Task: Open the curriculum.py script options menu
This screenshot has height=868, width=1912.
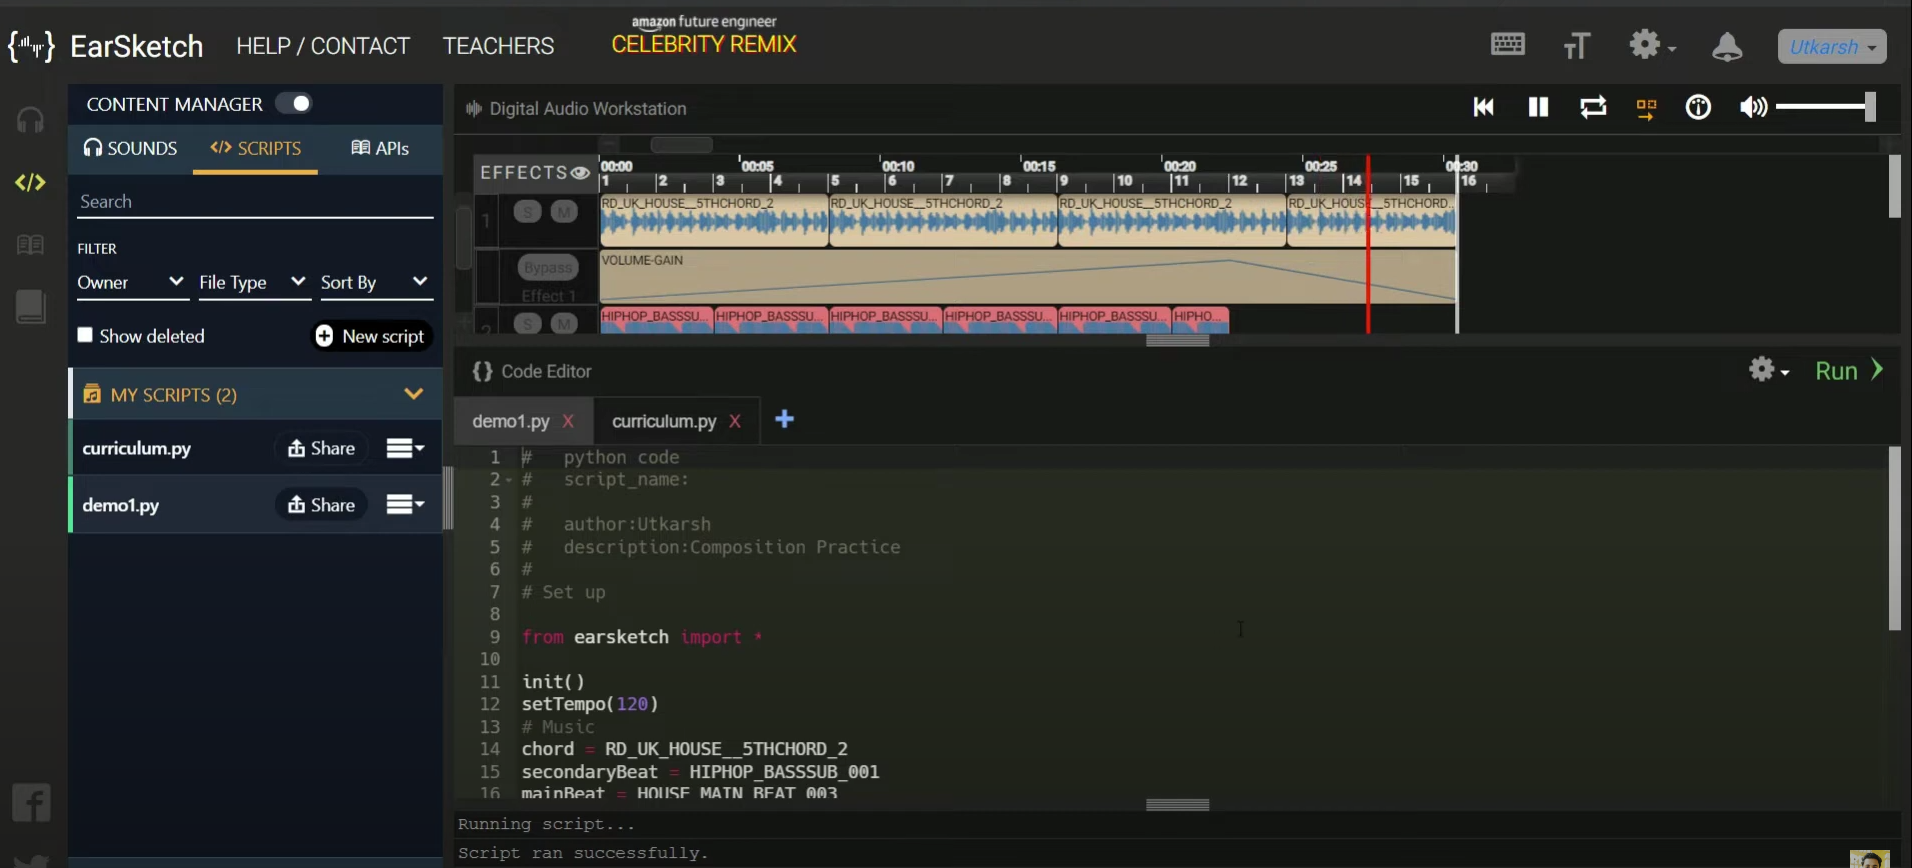Action: (x=405, y=448)
